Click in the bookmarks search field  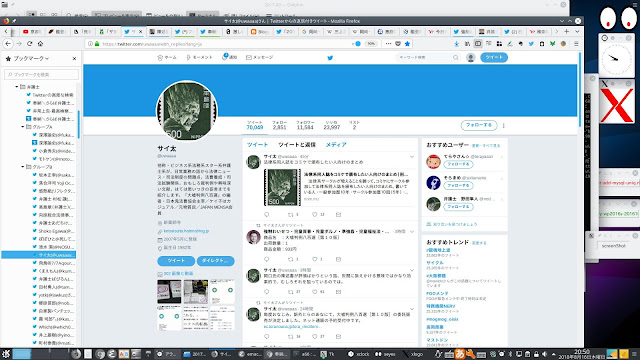pyautogui.click(x=42, y=75)
